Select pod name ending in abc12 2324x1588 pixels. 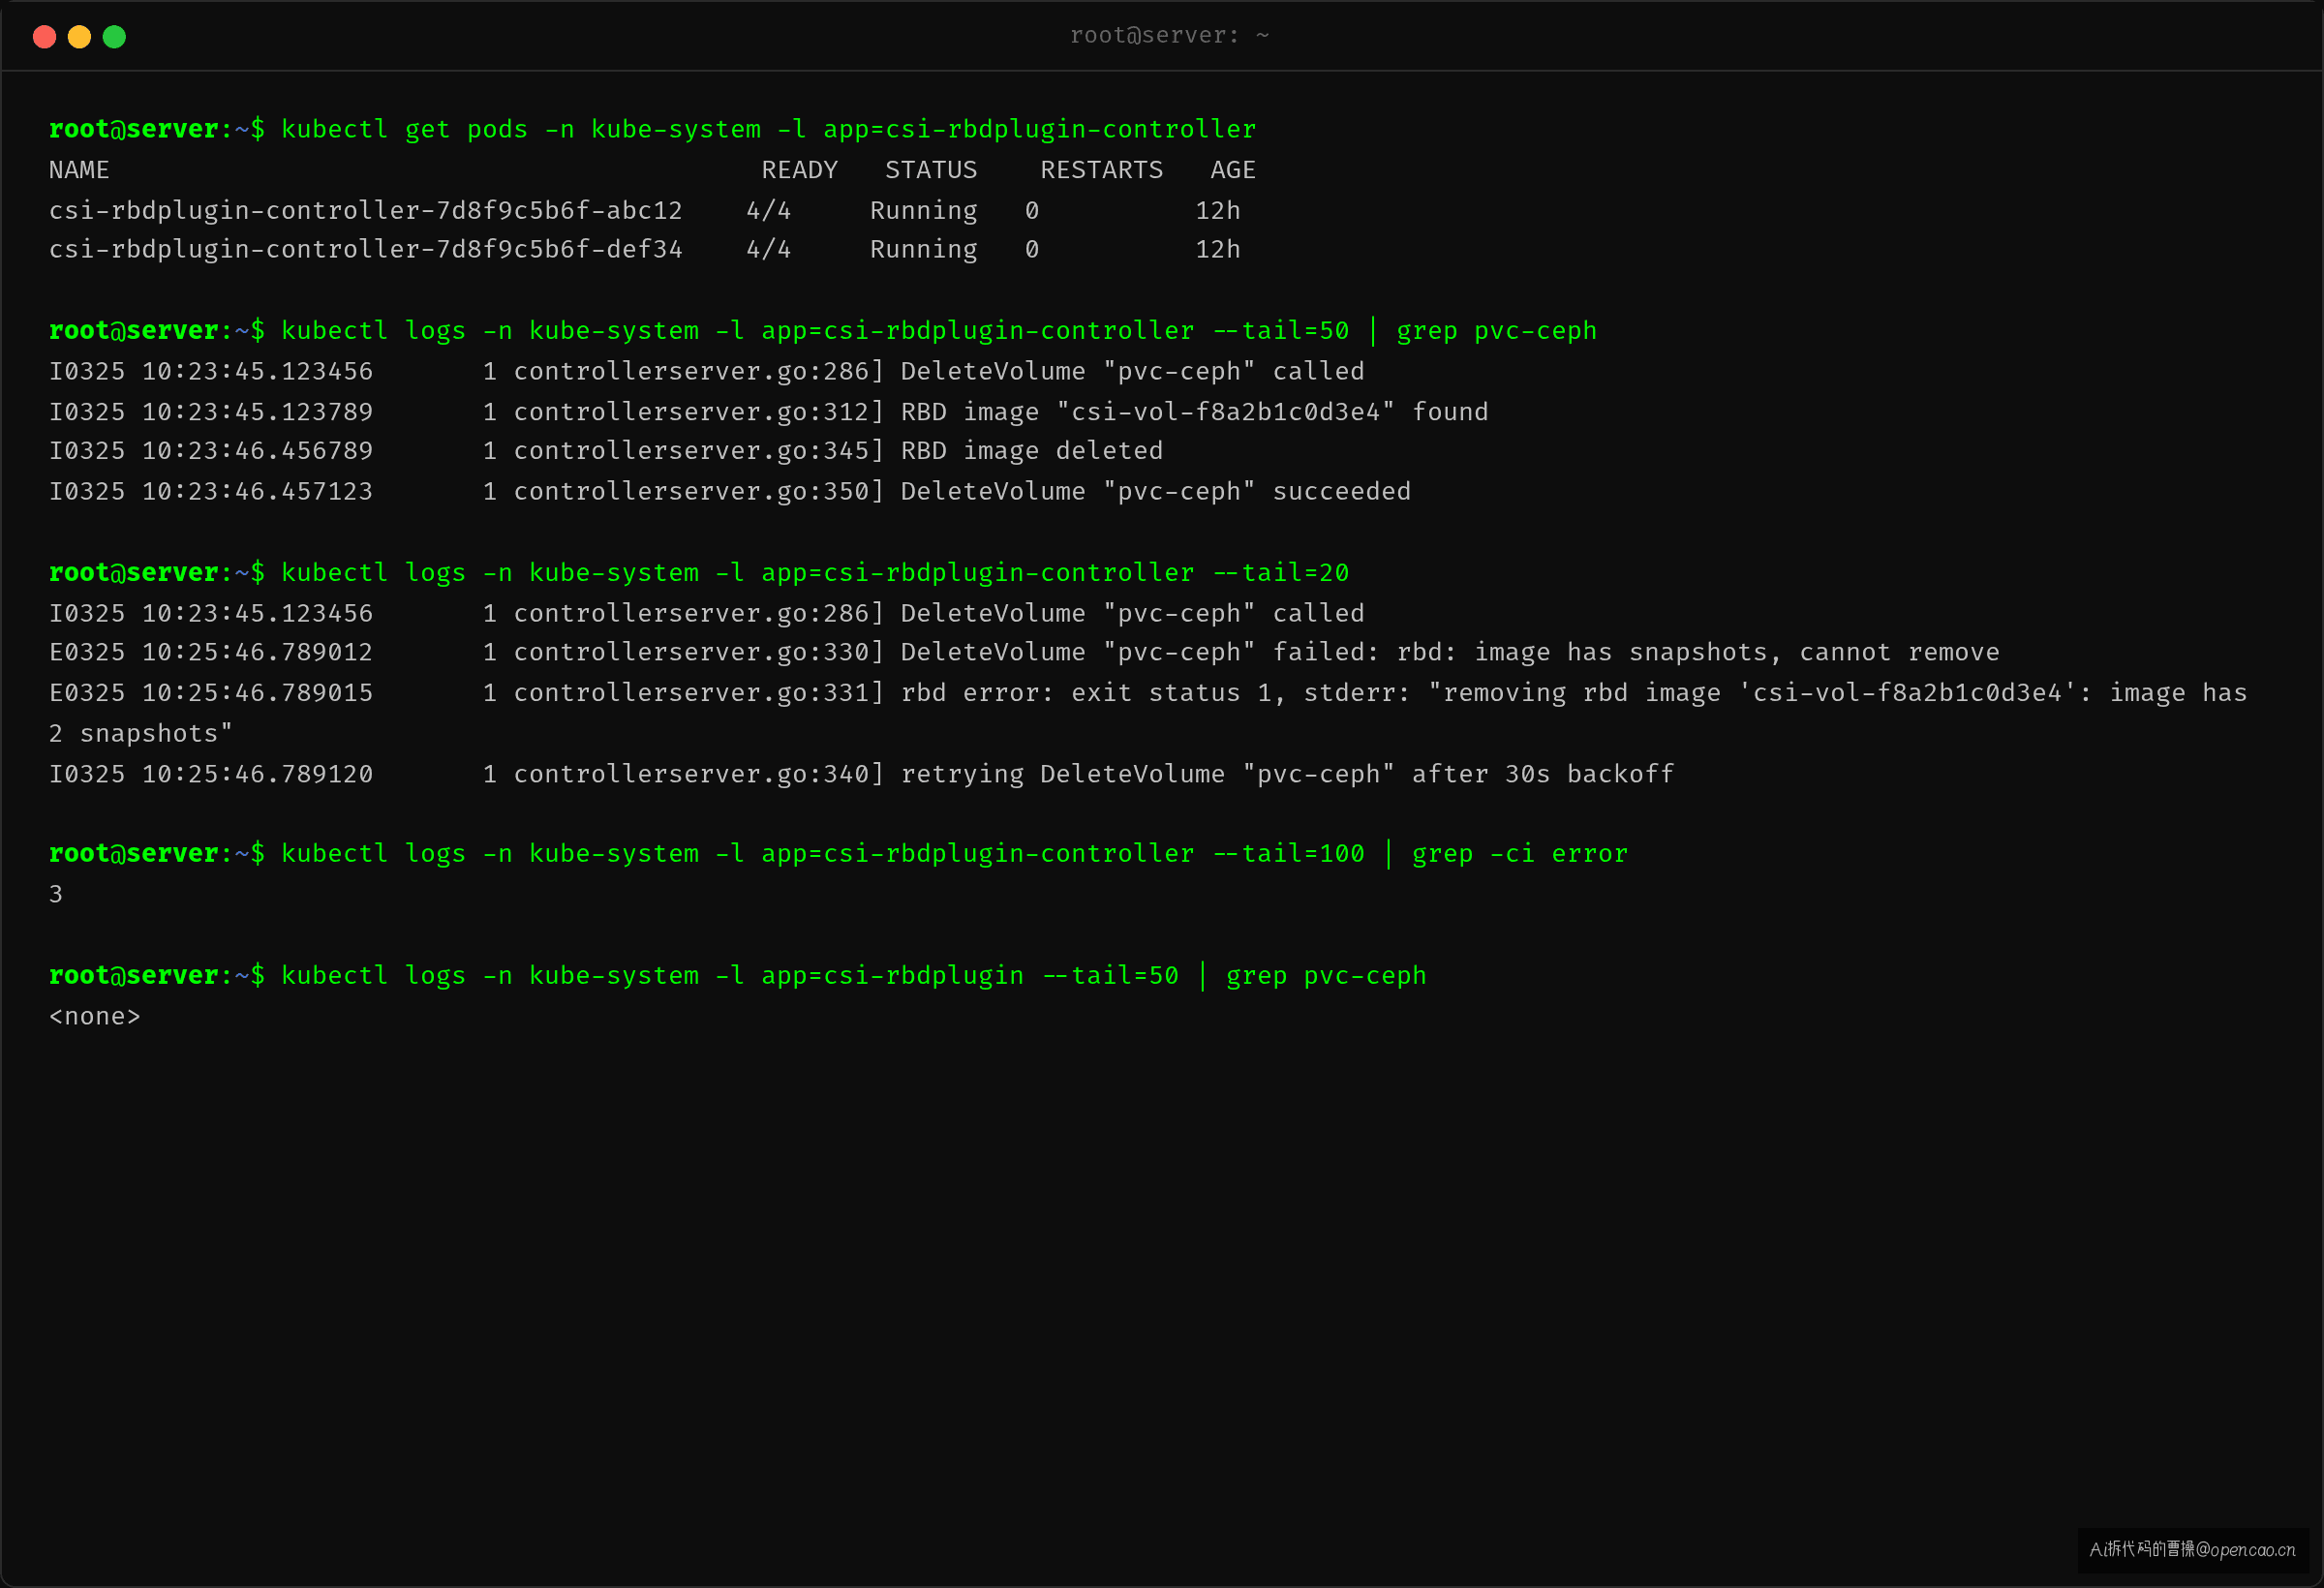(366, 211)
